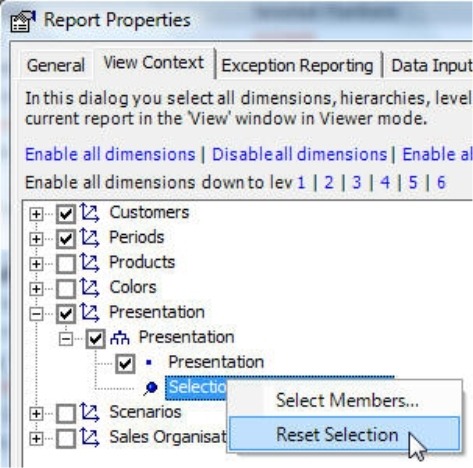Enable the Products dimension checkbox
The image size is (473, 468).
pyautogui.click(x=66, y=264)
